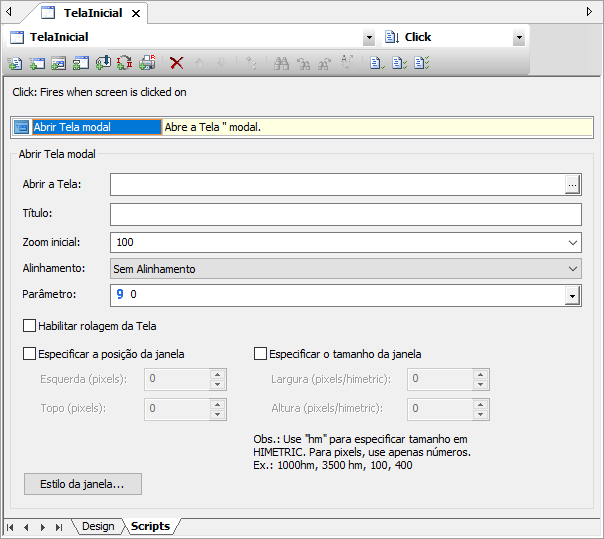Click the compile all triple-check icon
This screenshot has width=604, height=539.
pos(421,63)
